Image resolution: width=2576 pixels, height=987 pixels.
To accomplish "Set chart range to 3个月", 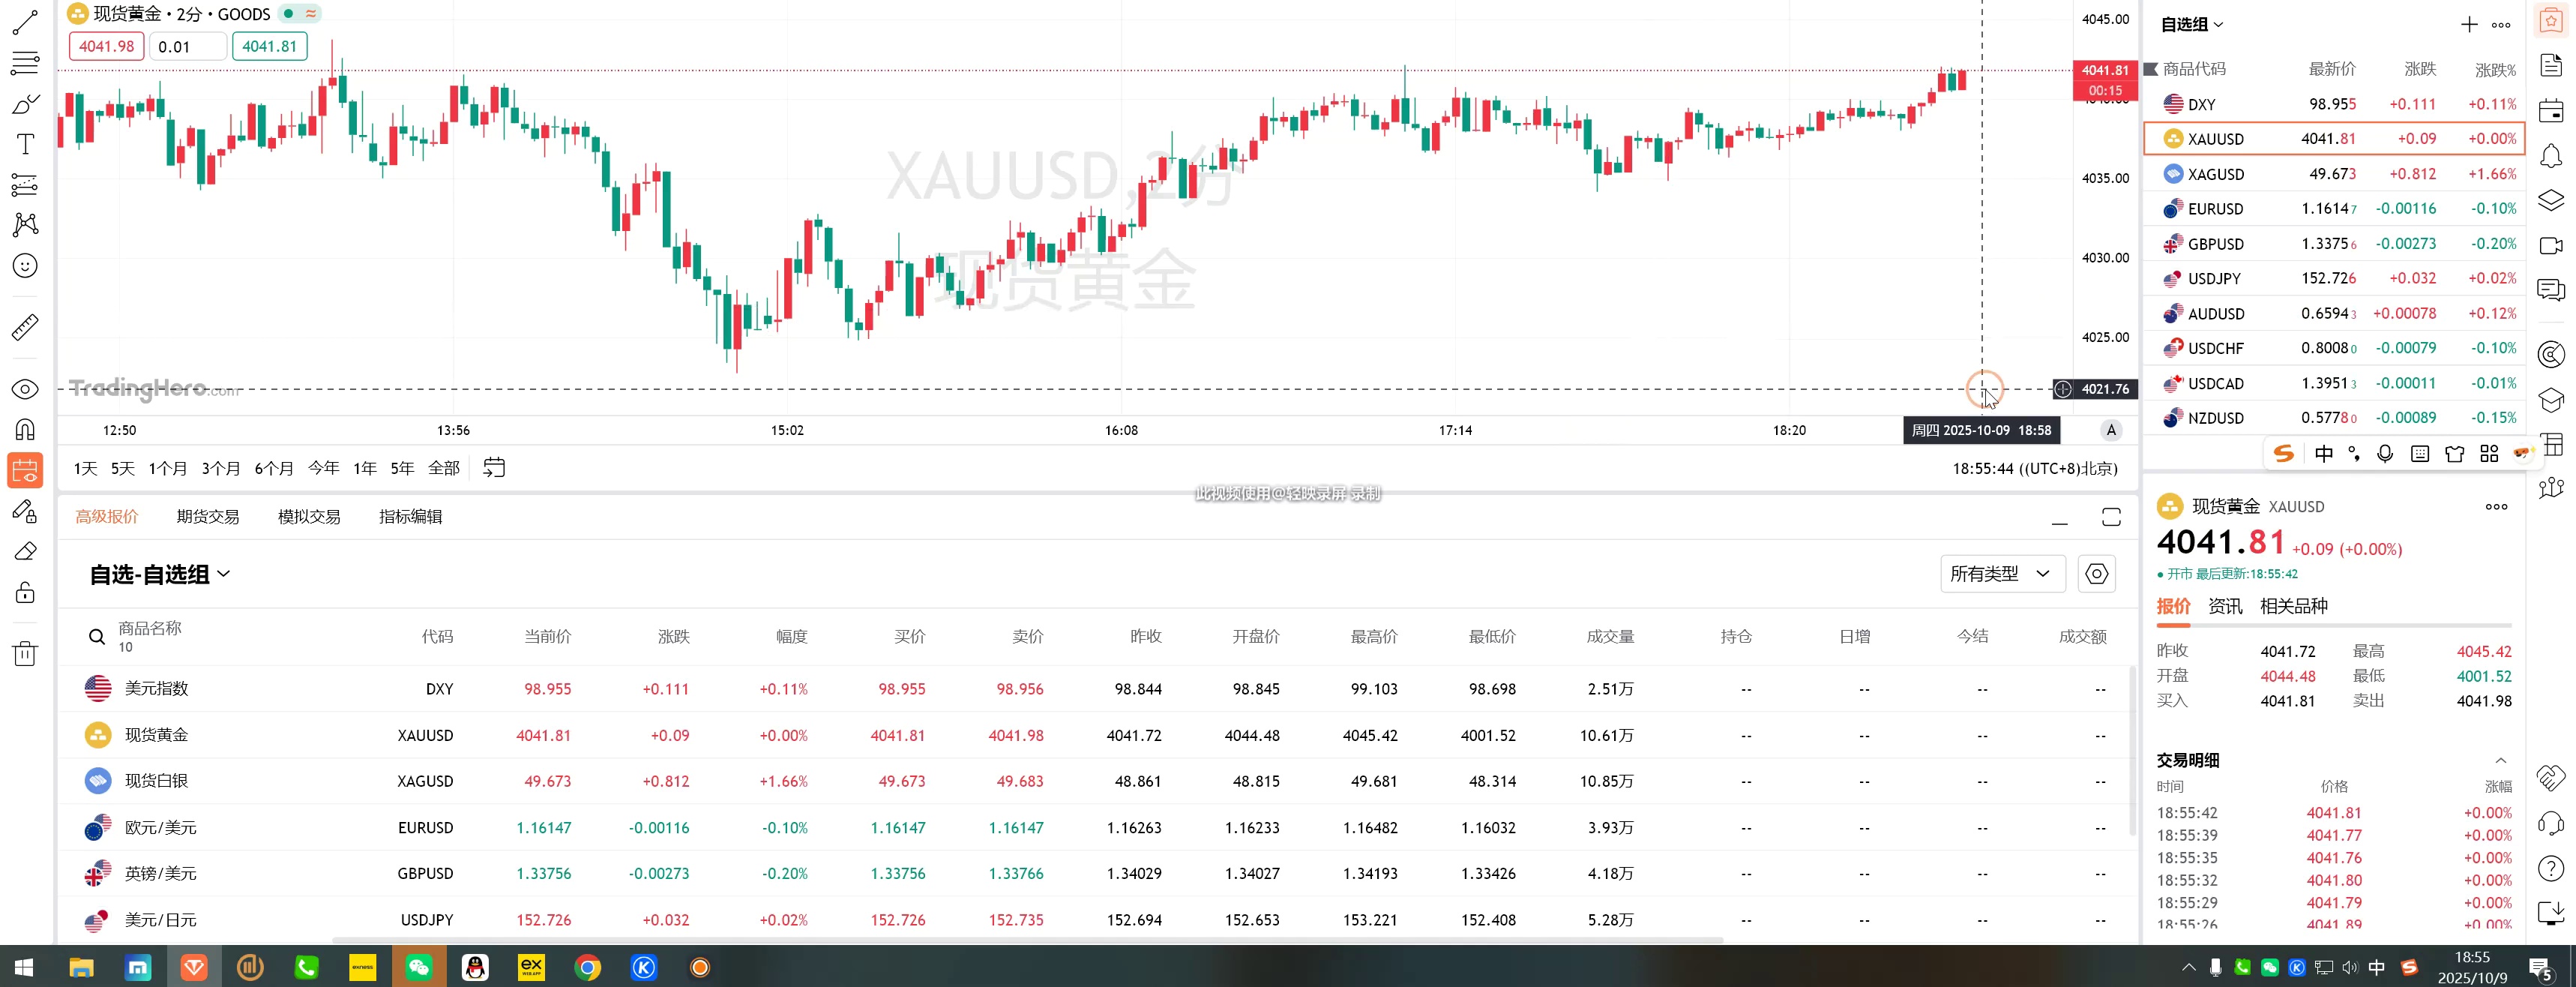I will click(x=221, y=468).
